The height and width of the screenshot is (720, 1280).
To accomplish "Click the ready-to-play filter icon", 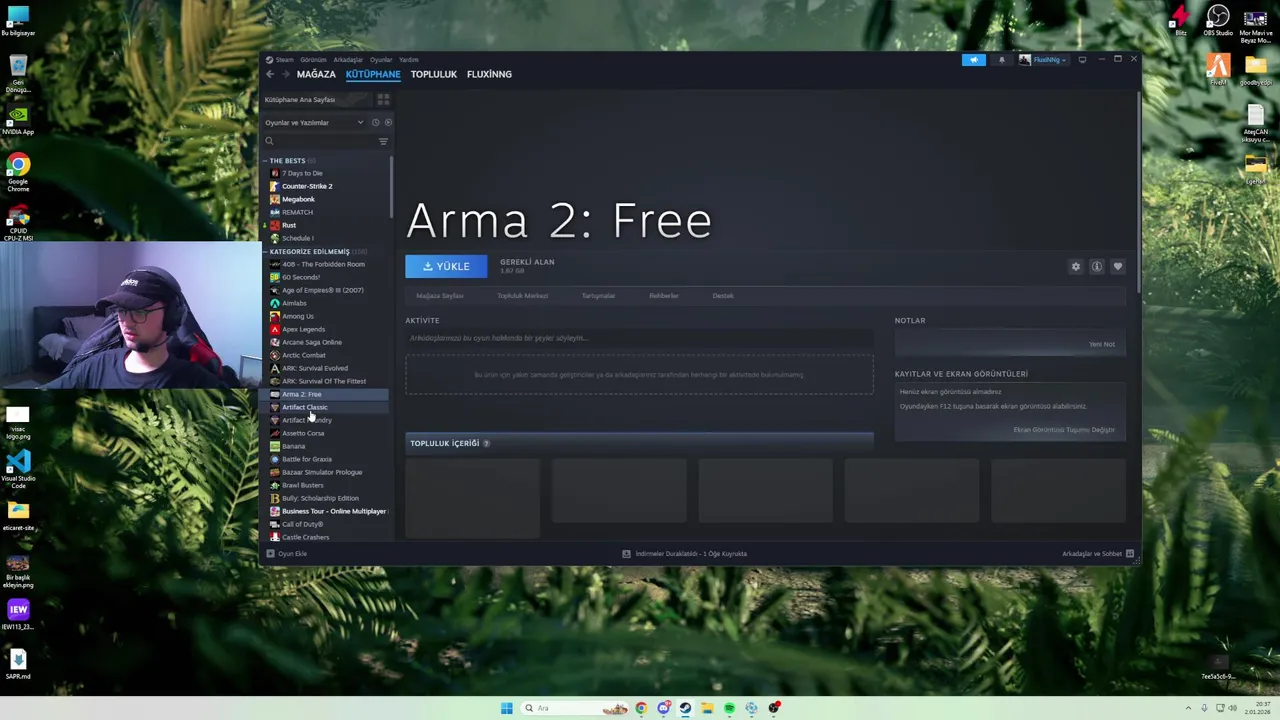I will (x=388, y=122).
